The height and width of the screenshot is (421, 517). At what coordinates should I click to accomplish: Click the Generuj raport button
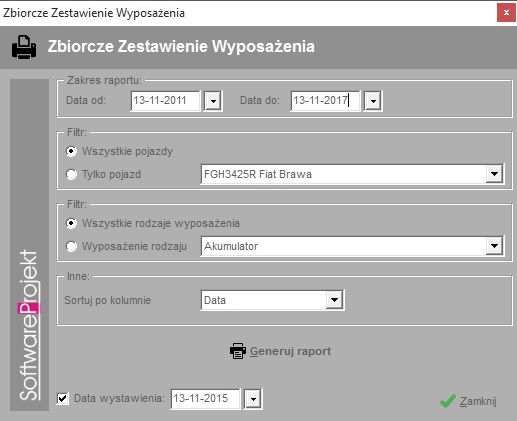point(280,351)
